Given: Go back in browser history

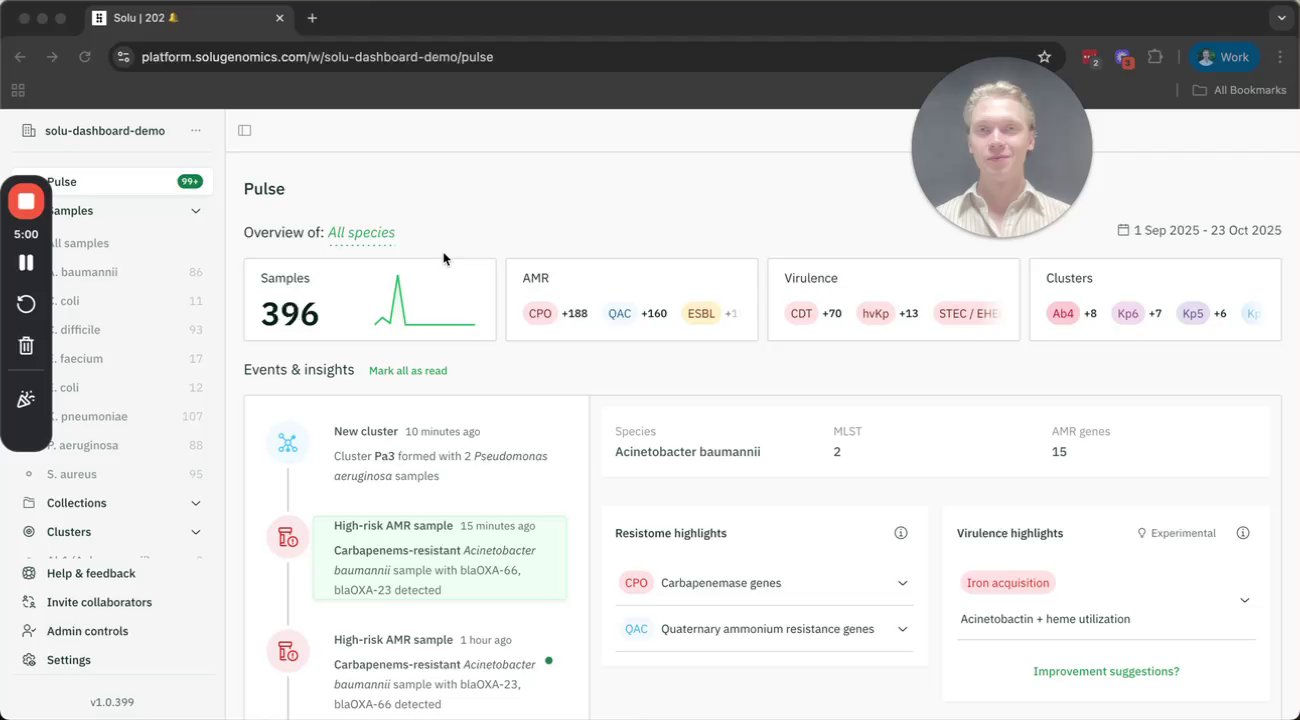Looking at the screenshot, I should [x=20, y=57].
